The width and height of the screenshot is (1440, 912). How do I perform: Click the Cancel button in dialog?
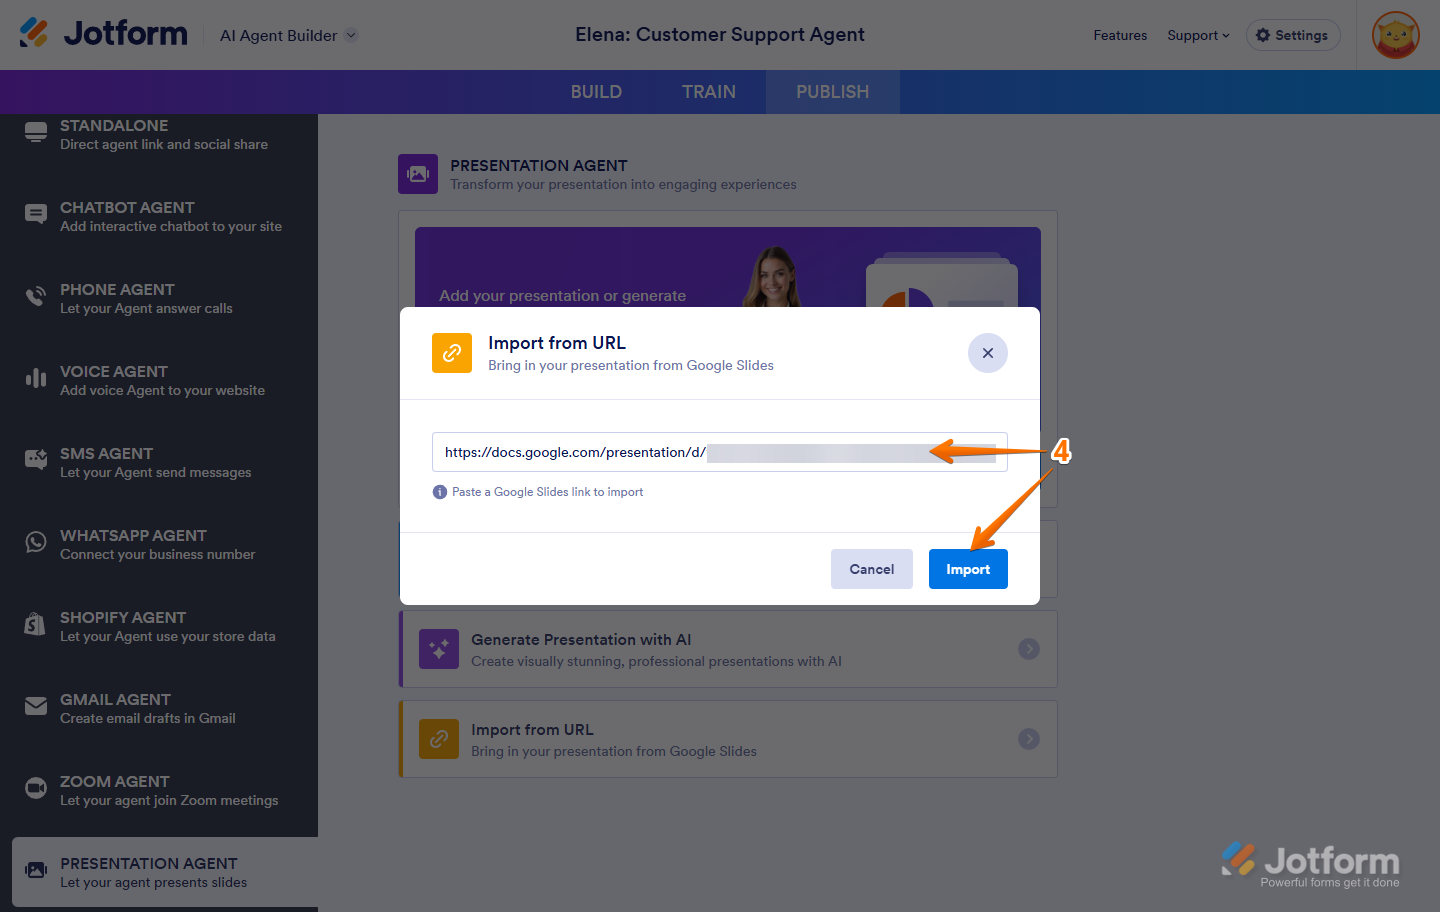pyautogui.click(x=871, y=569)
